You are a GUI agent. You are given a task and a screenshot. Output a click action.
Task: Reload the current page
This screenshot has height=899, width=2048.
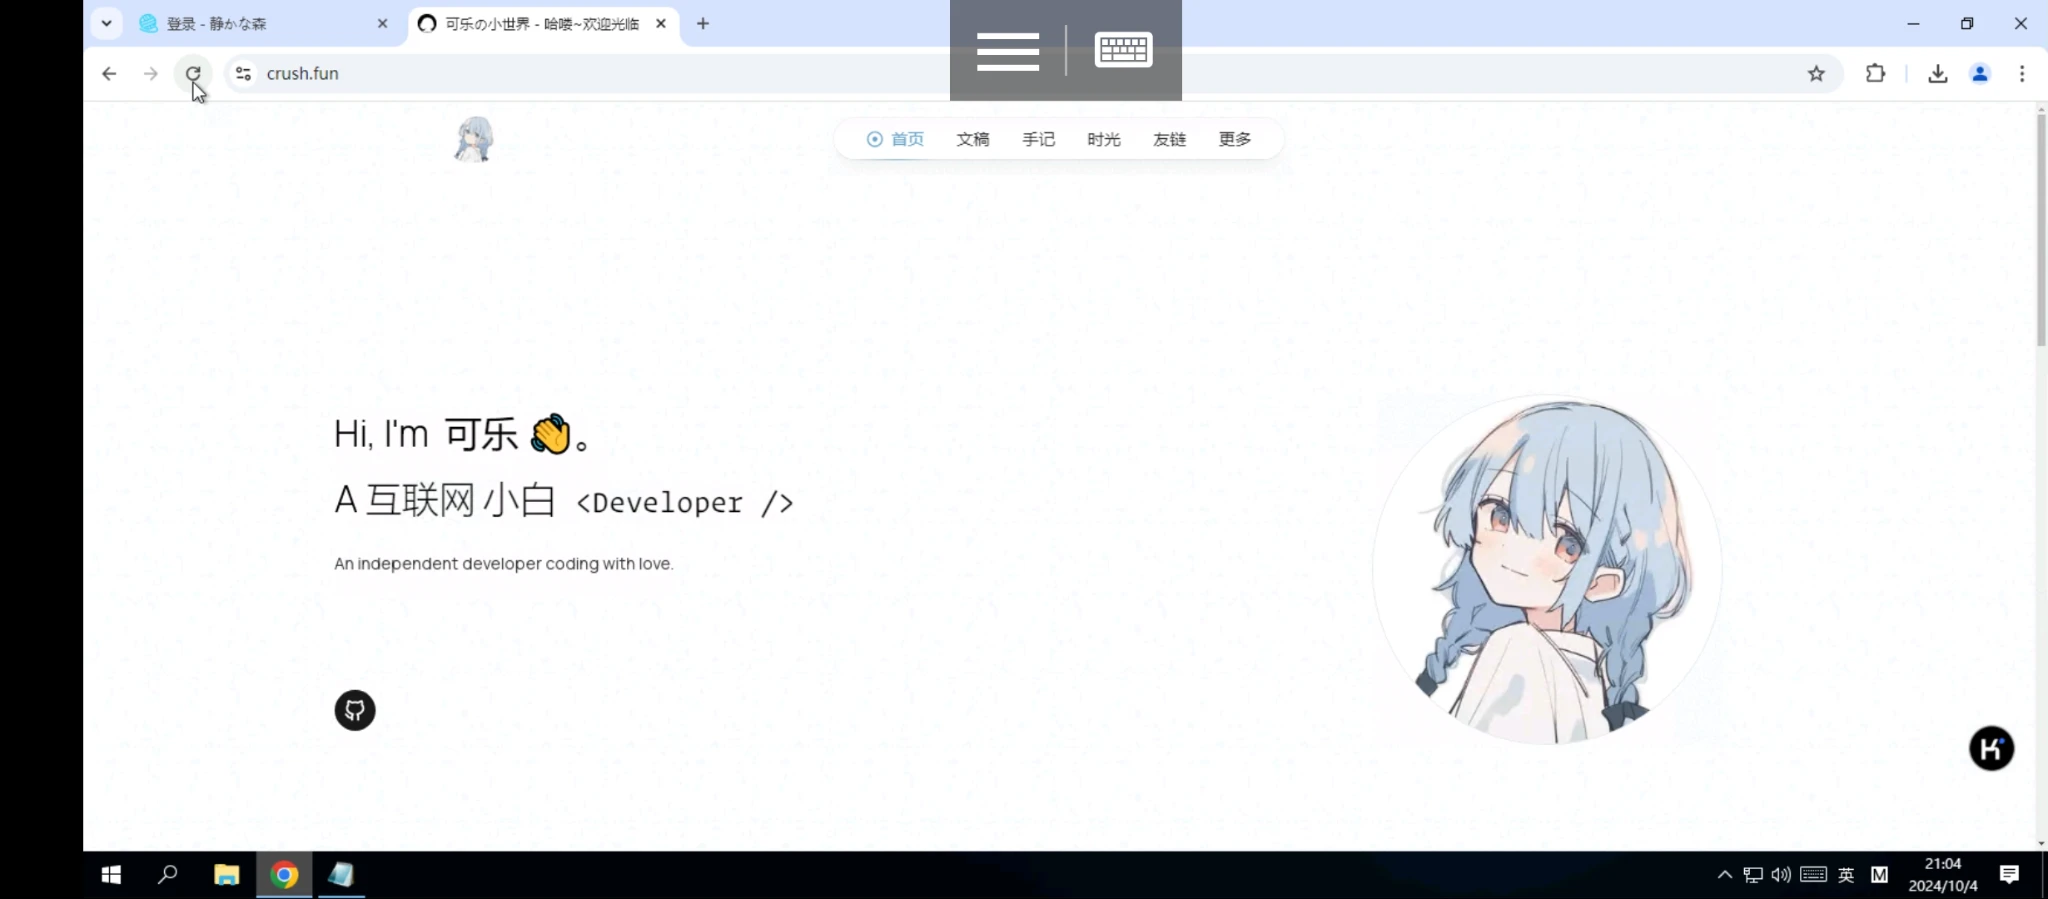coord(193,73)
